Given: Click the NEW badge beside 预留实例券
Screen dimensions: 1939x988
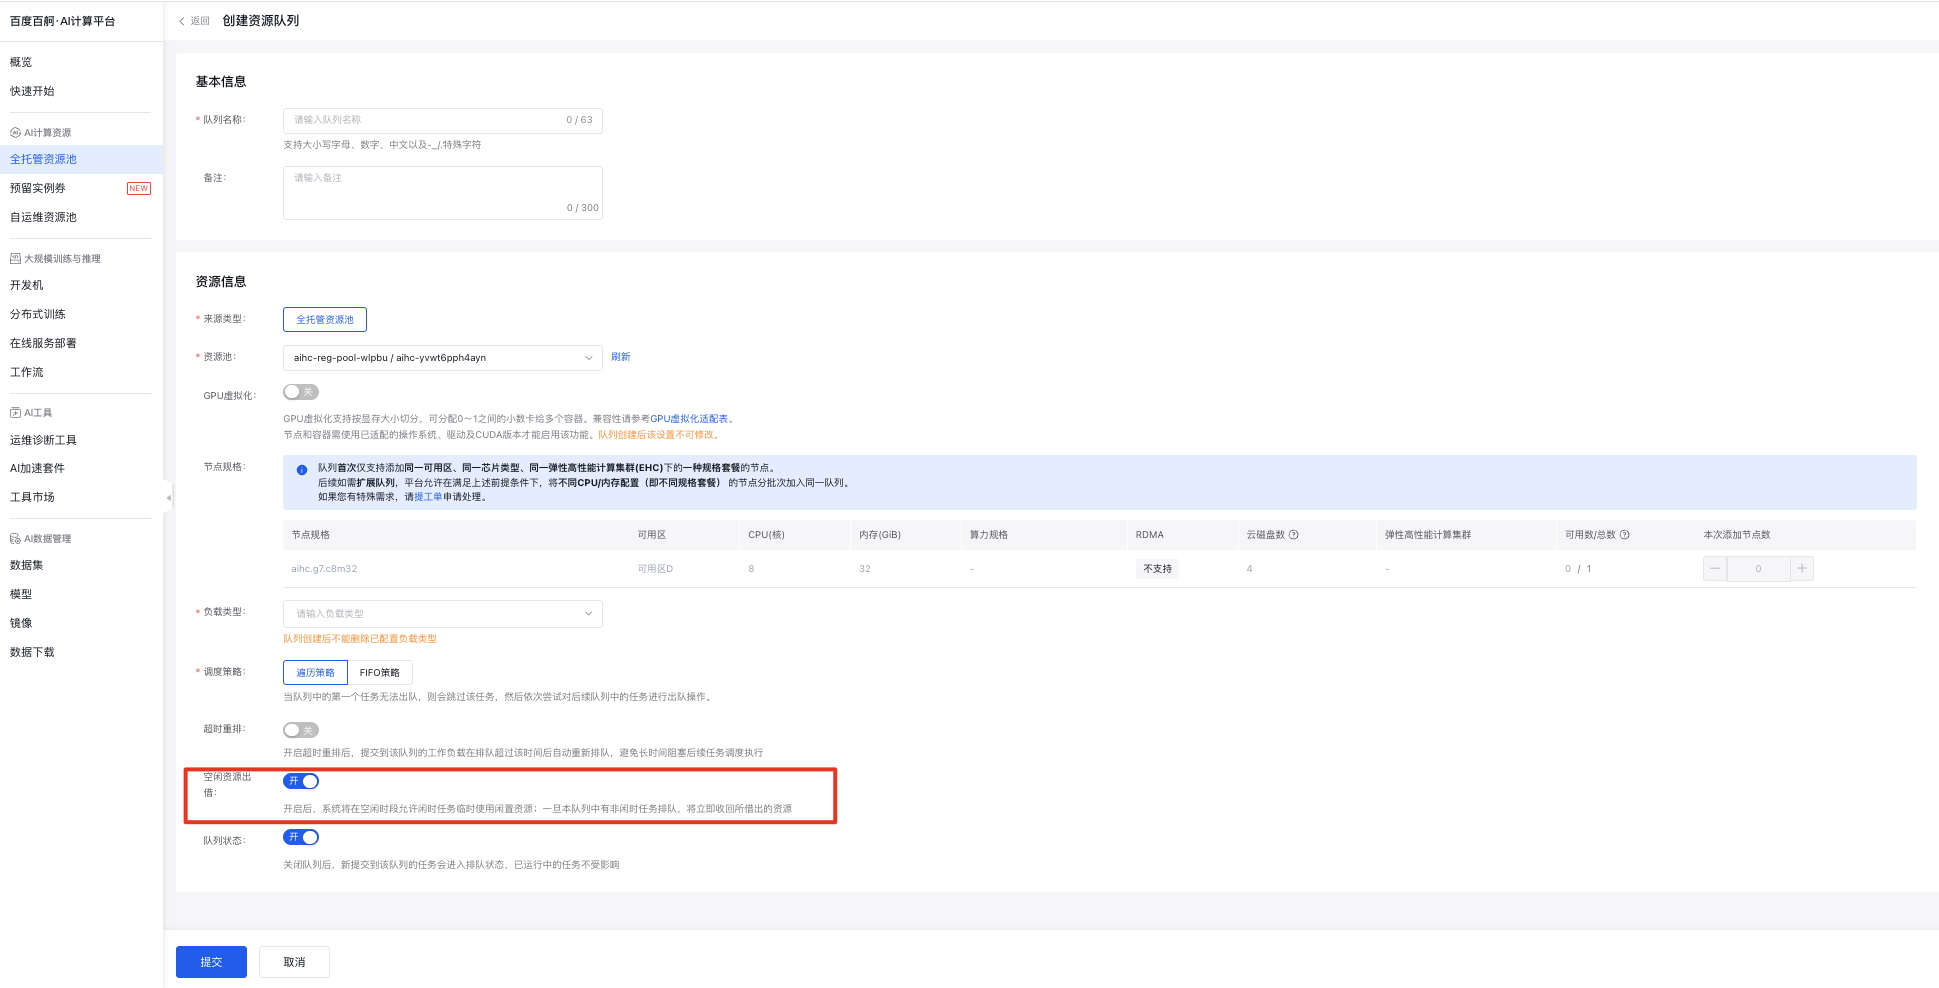Looking at the screenshot, I should (x=139, y=188).
